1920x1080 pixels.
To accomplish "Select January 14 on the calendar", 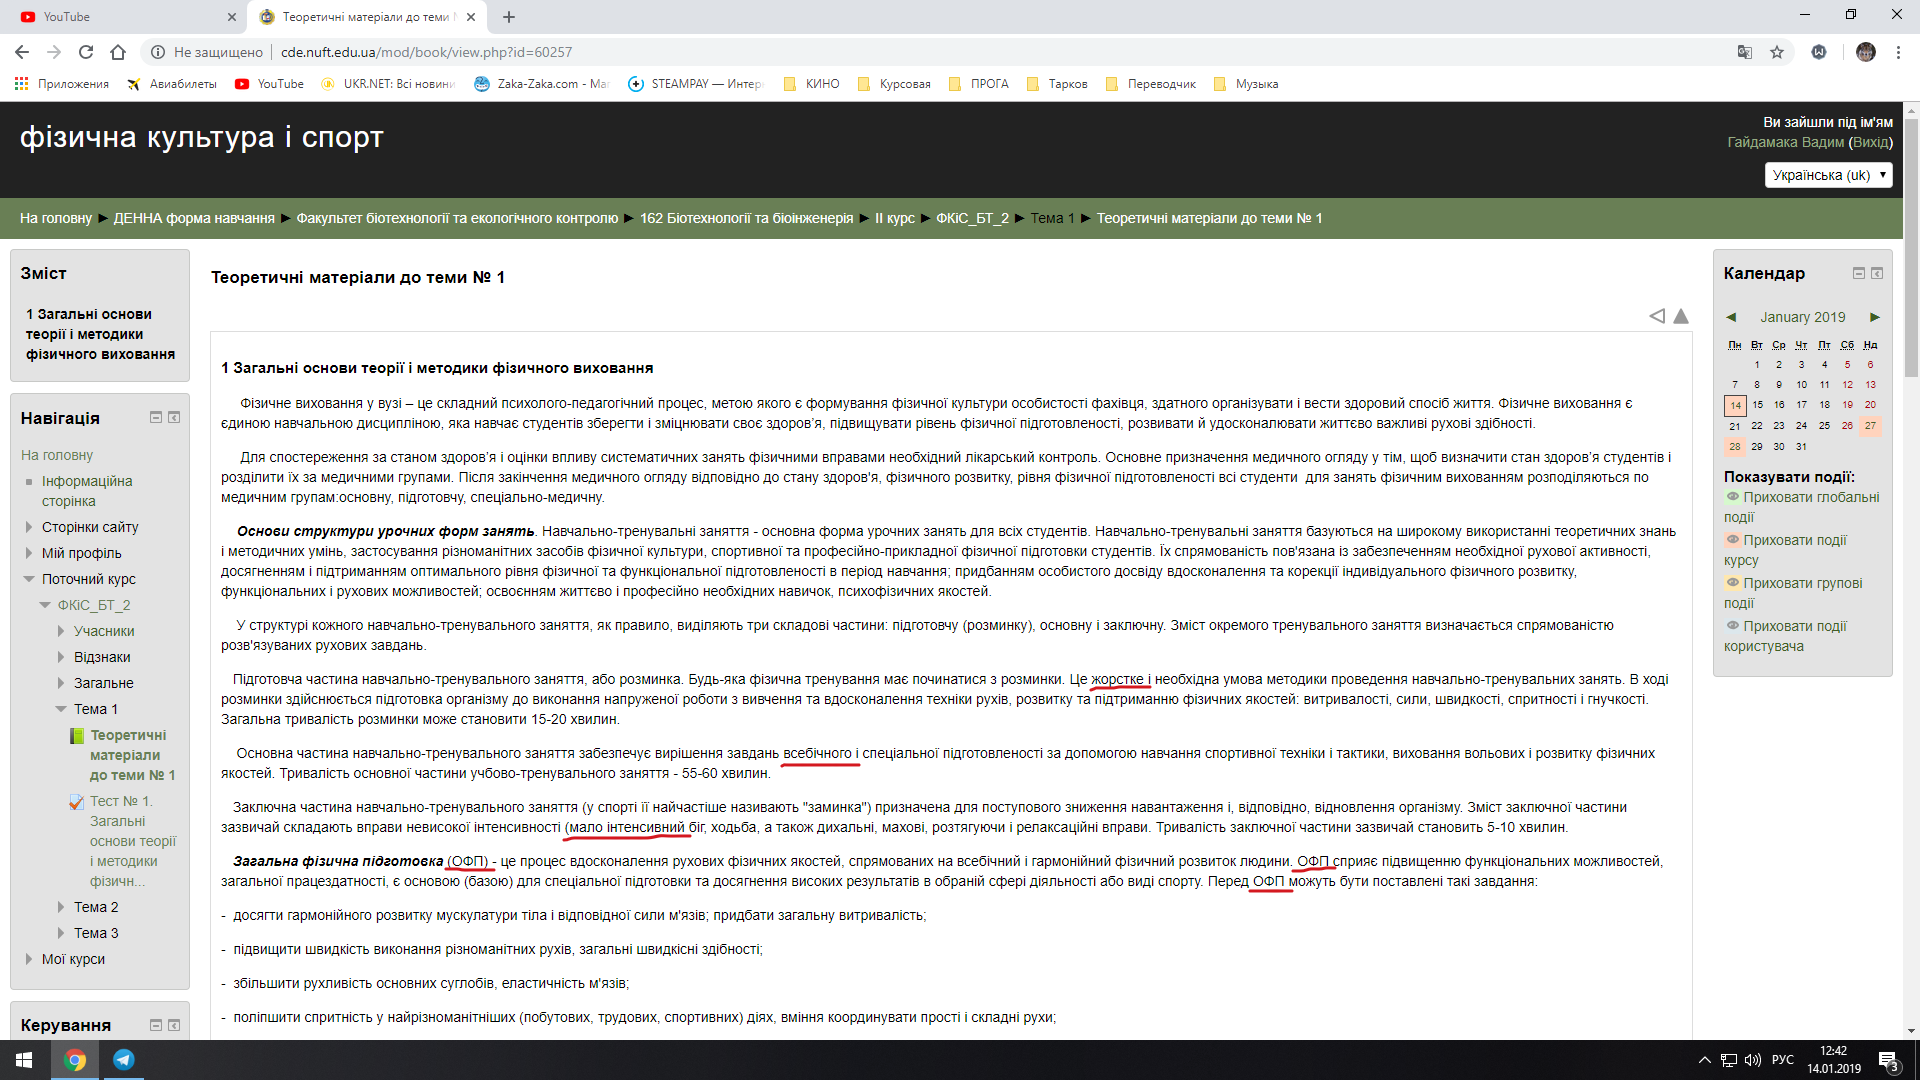I will click(x=1736, y=406).
